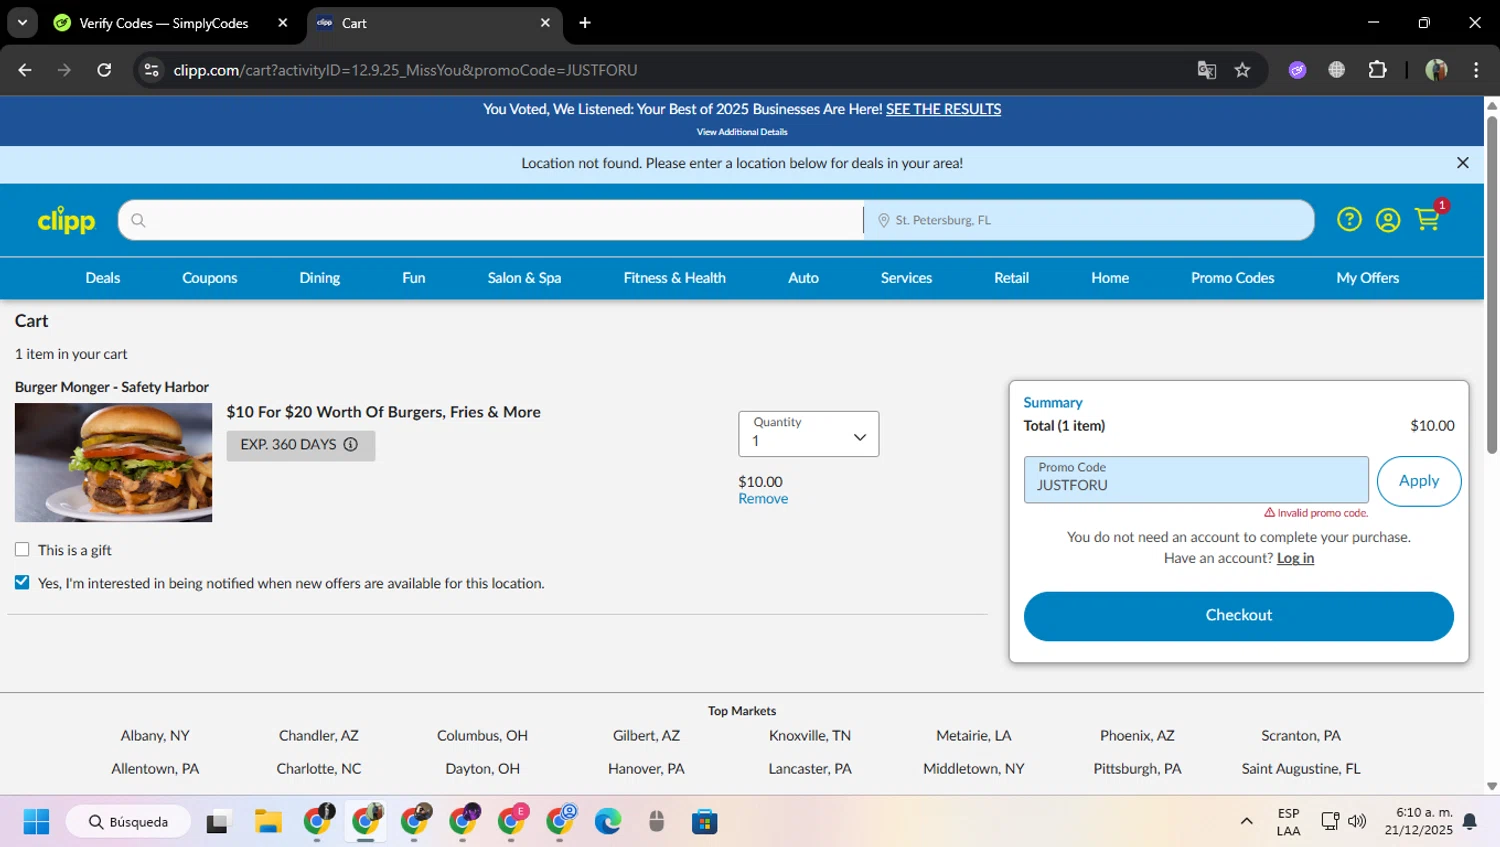Open the Salon & Spa menu
The height and width of the screenshot is (847, 1500).
(524, 278)
